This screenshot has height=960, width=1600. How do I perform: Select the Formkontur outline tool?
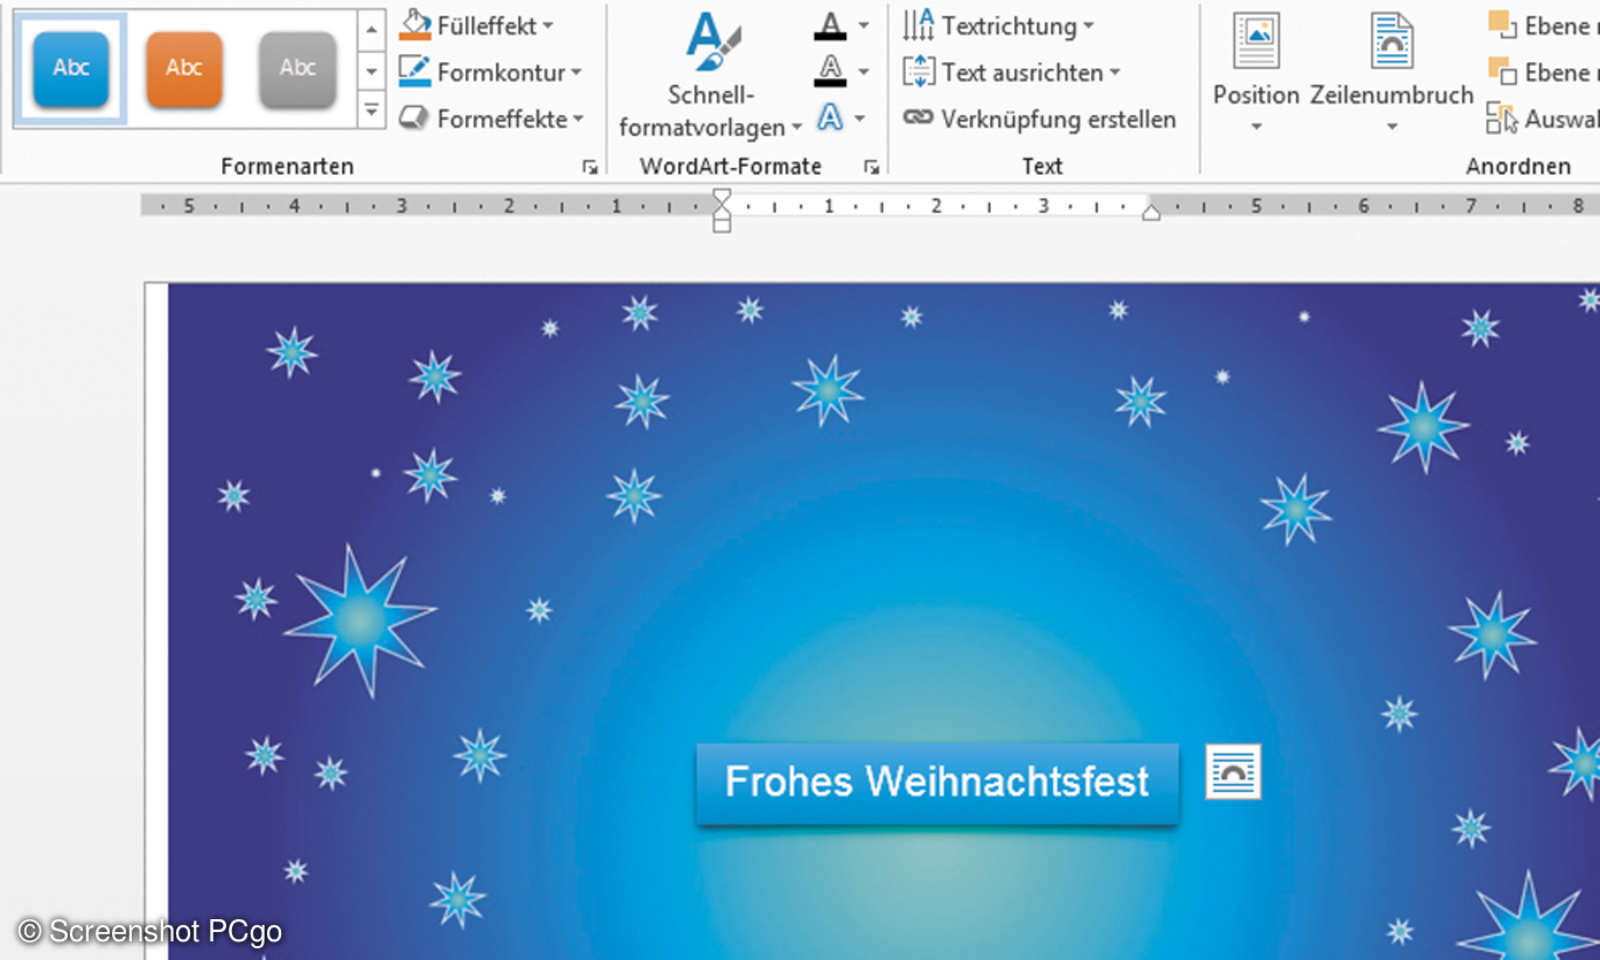[489, 71]
